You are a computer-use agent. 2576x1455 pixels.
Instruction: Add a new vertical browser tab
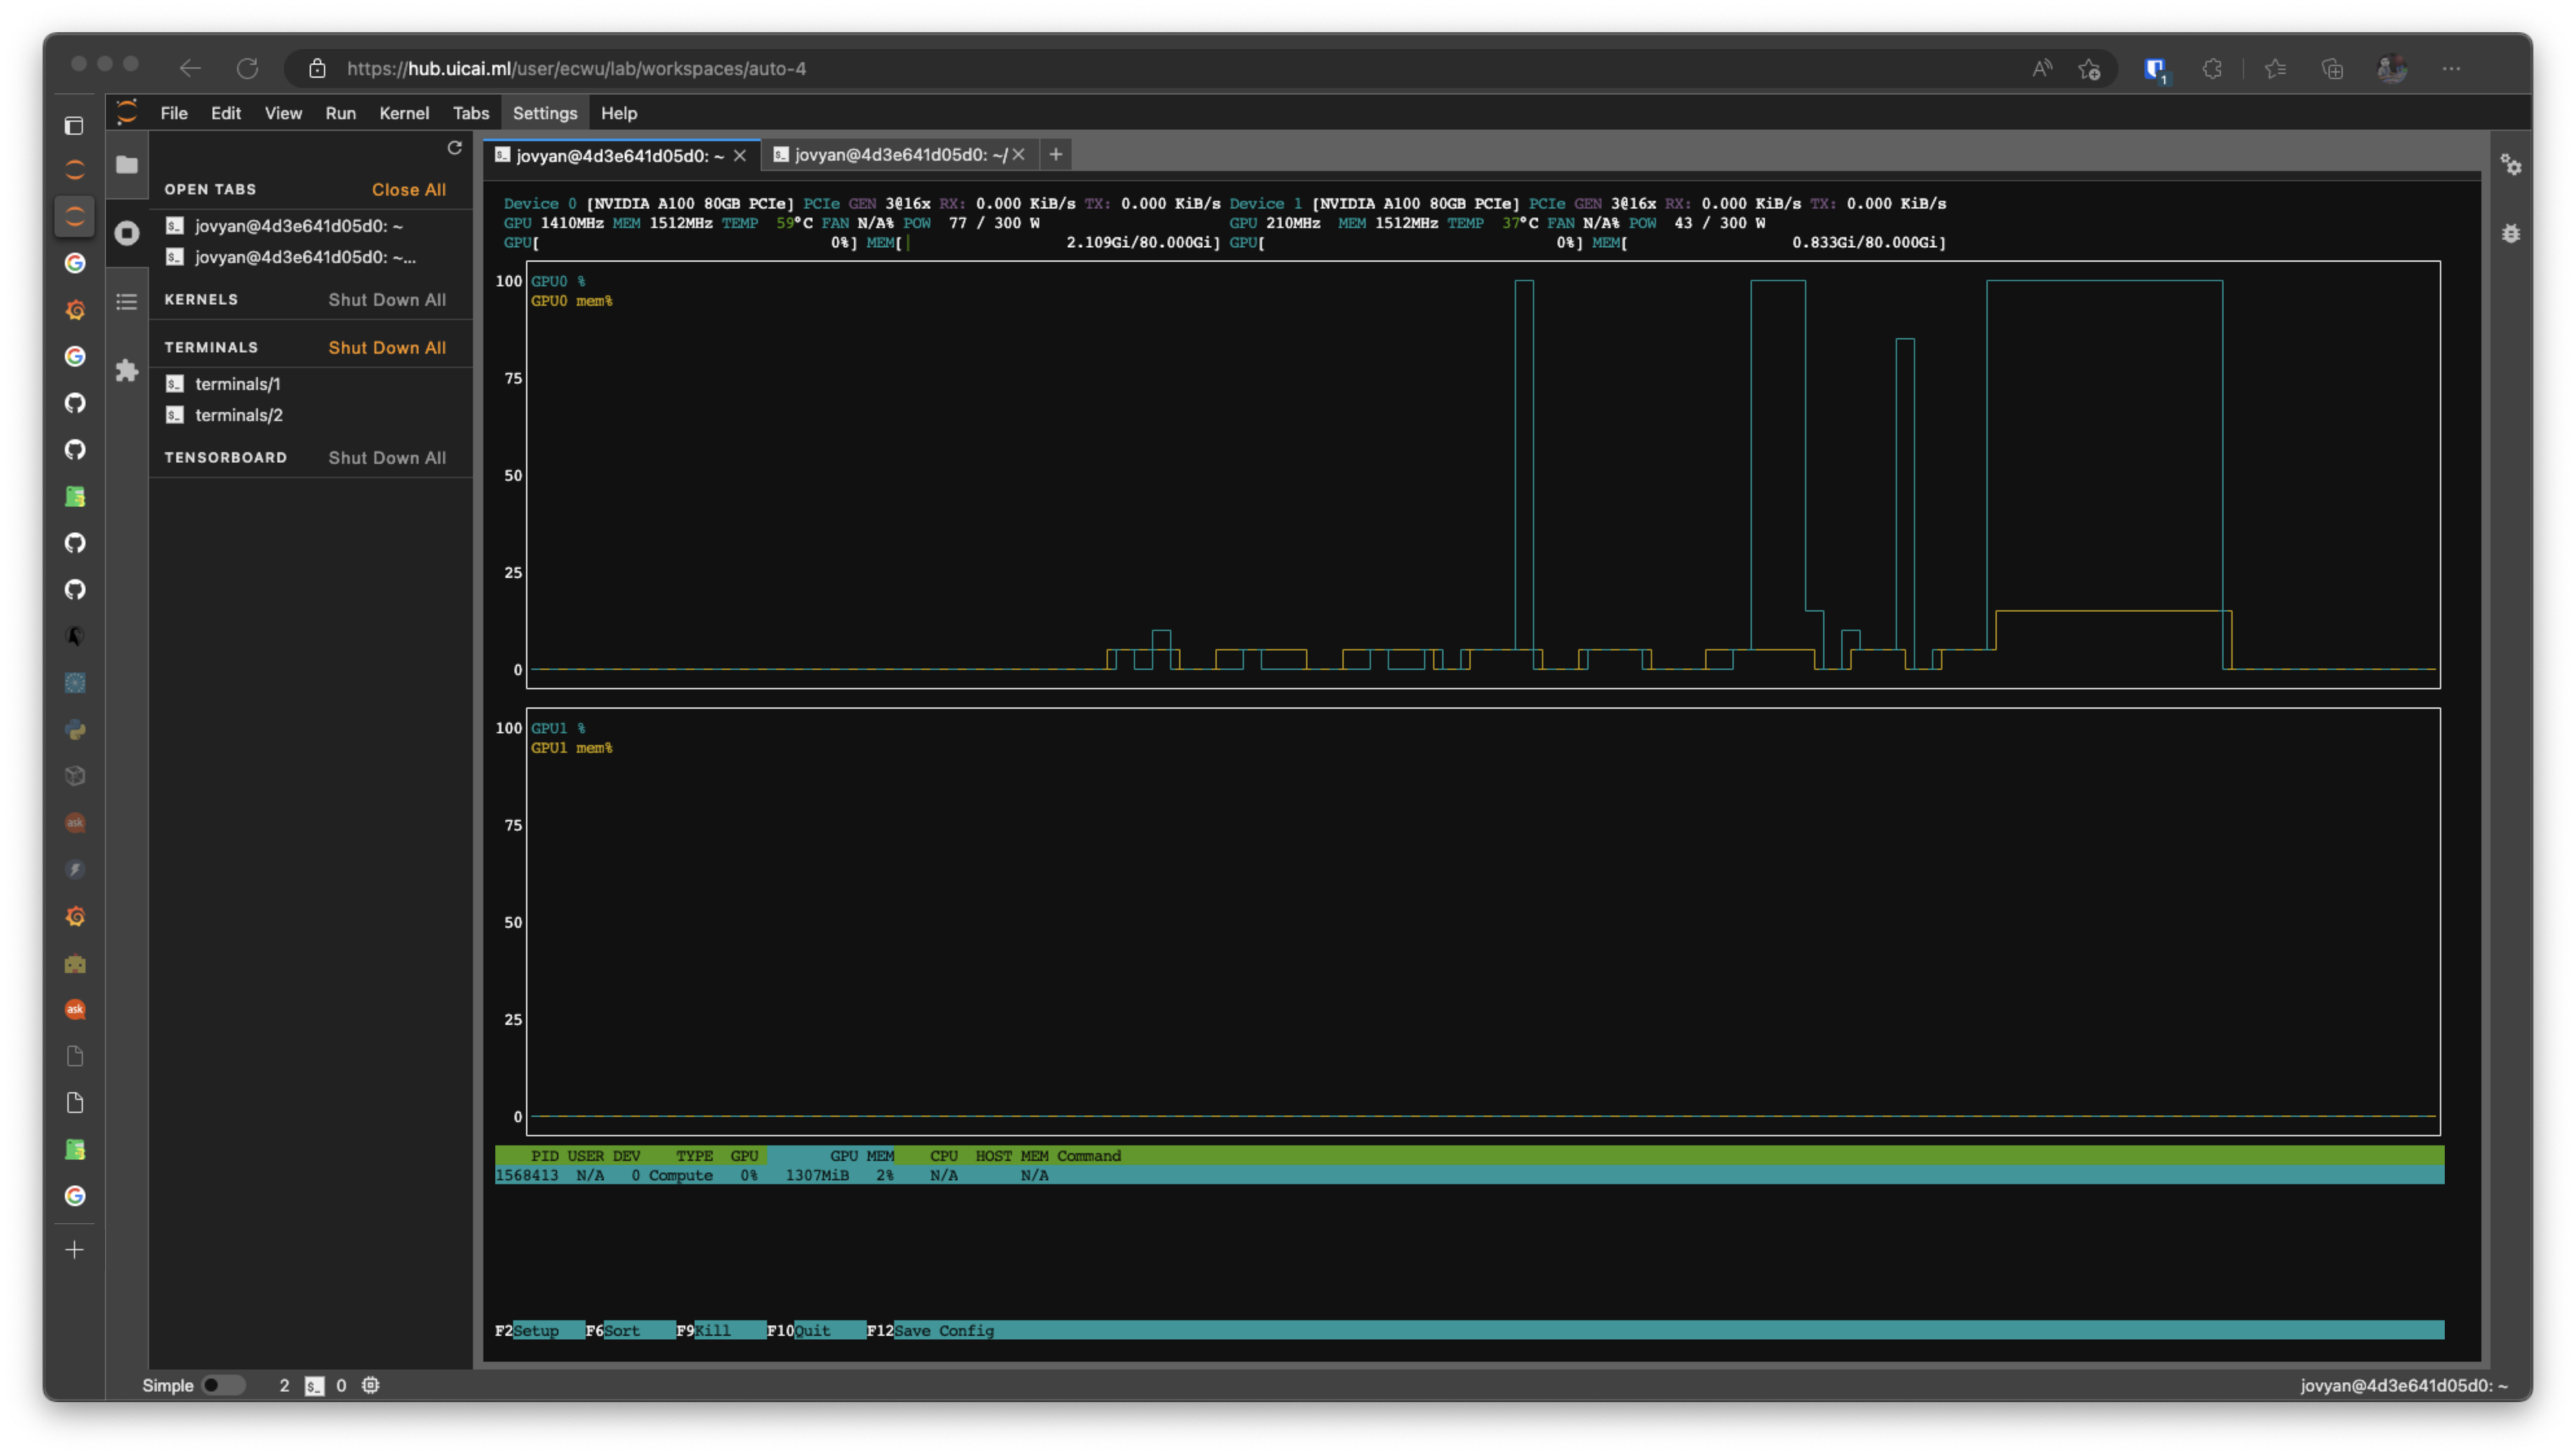pyautogui.click(x=74, y=1250)
